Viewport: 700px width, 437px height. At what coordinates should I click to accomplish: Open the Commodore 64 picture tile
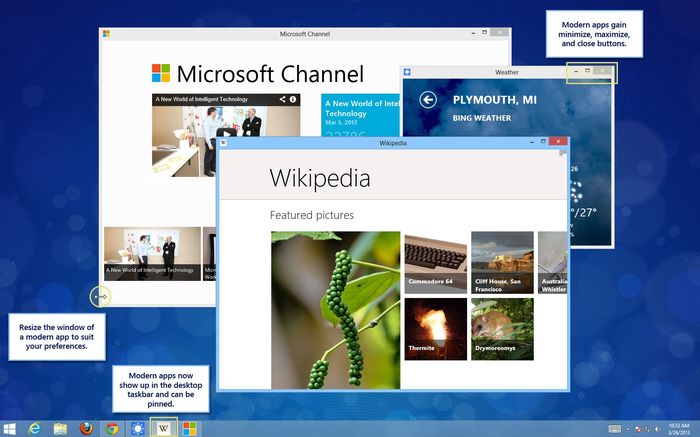click(435, 262)
